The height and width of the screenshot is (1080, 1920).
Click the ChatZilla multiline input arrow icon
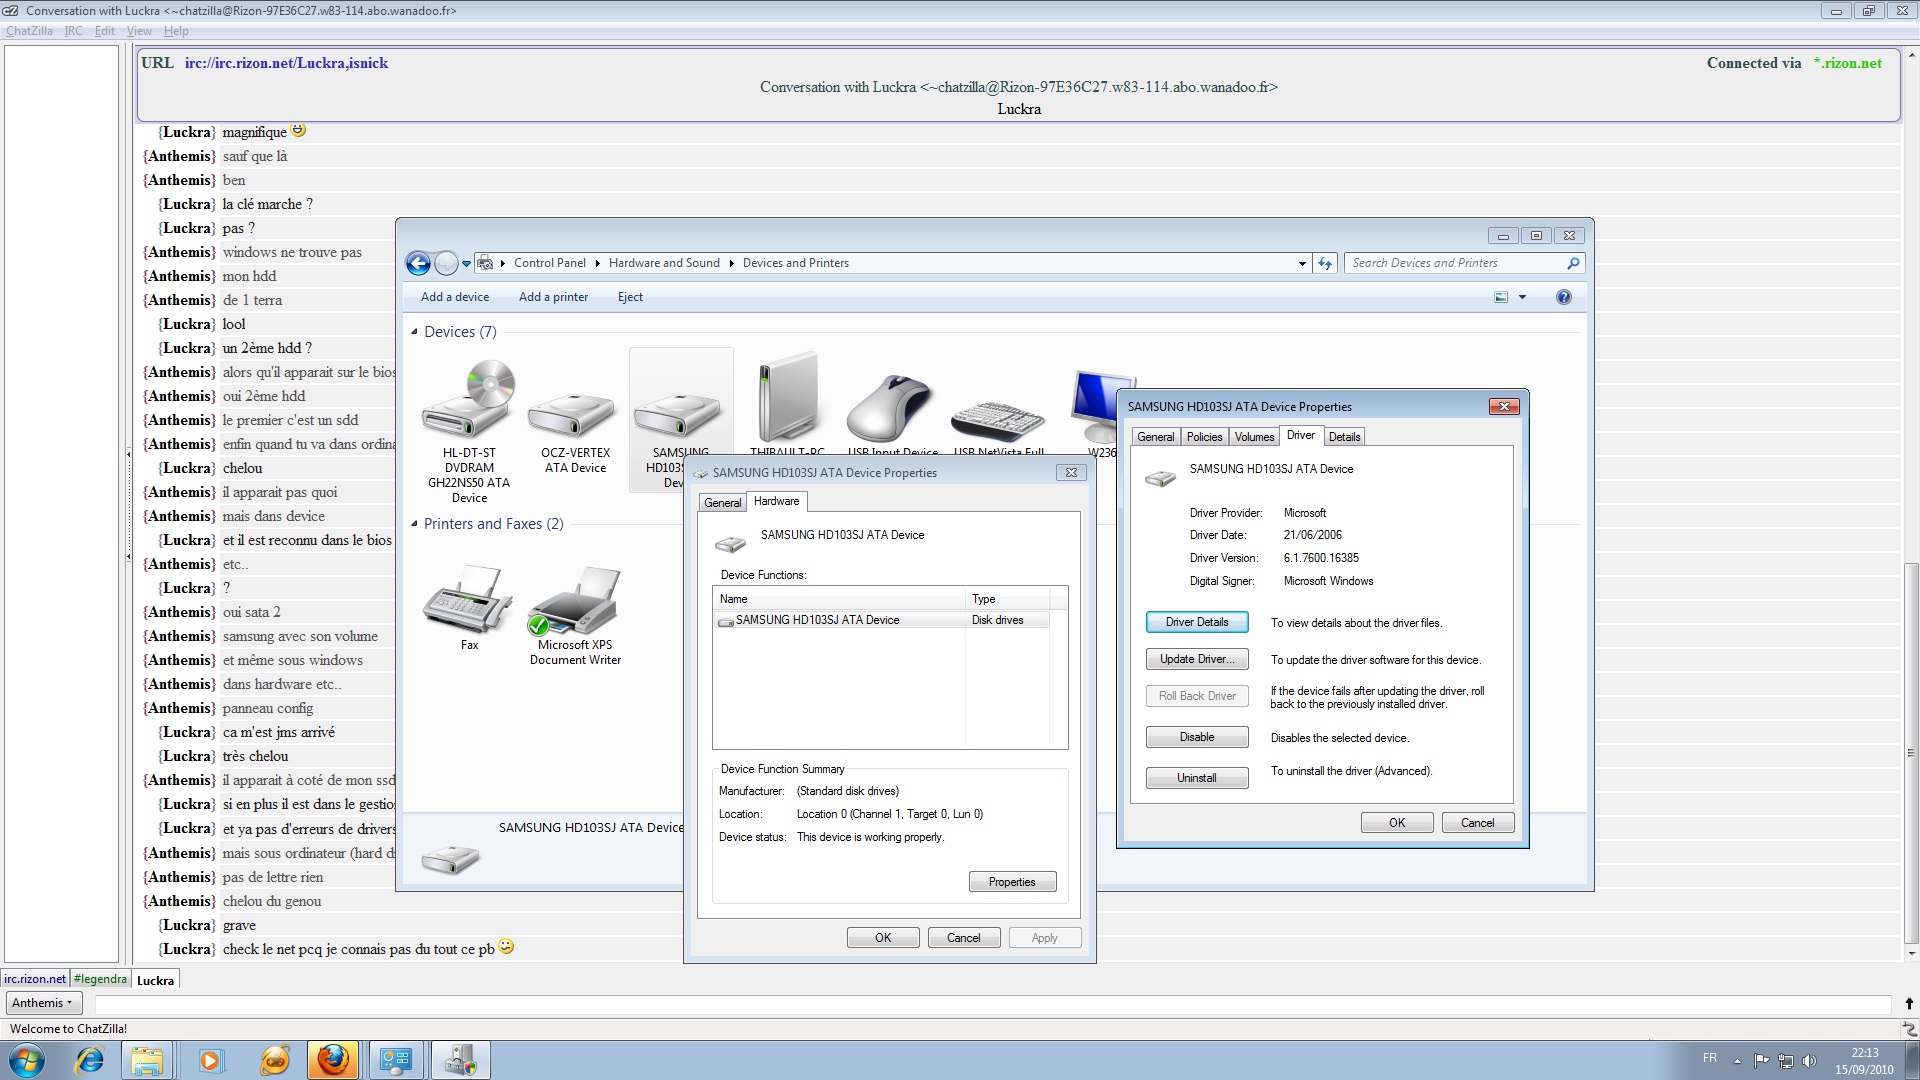pyautogui.click(x=1908, y=1003)
